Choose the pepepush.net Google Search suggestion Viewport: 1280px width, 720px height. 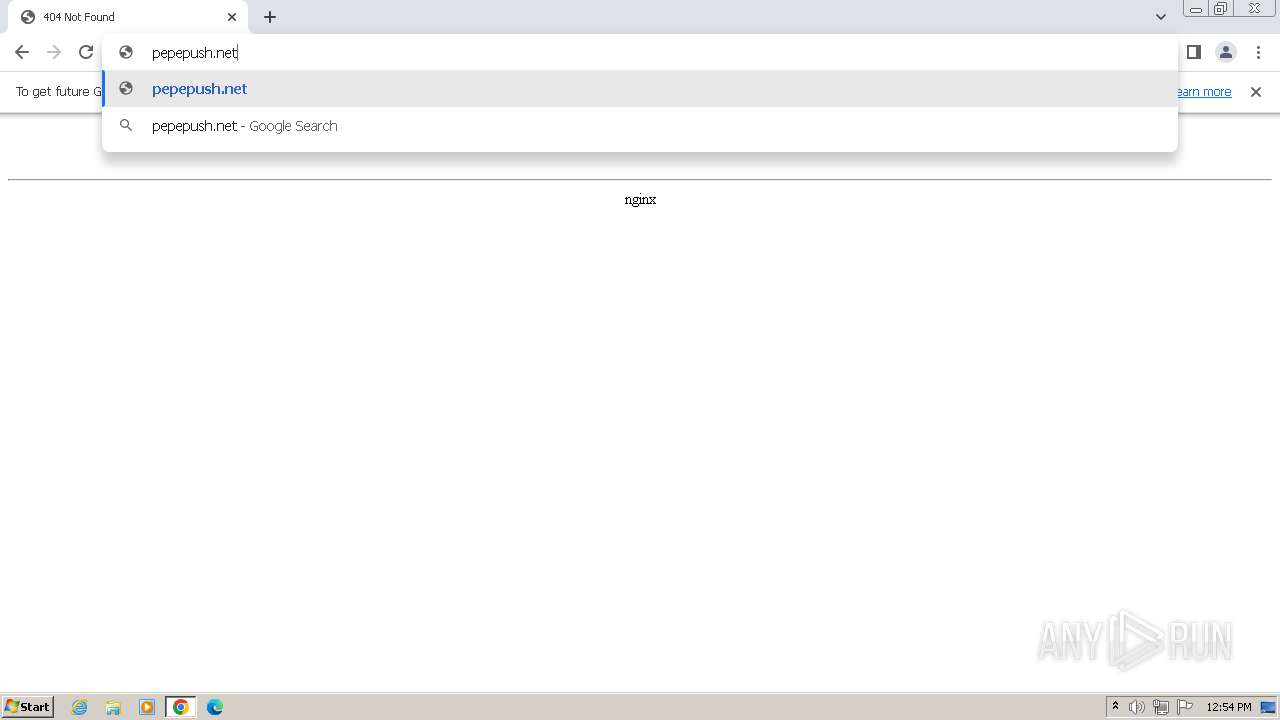[x=640, y=126]
